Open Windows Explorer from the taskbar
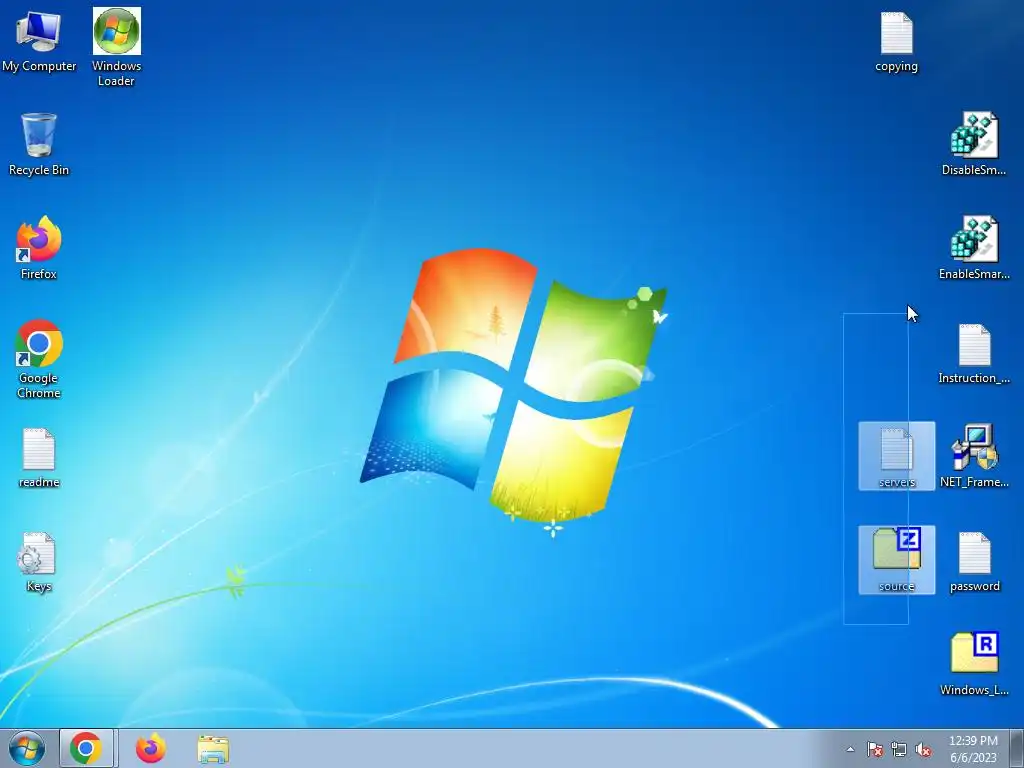 [213, 748]
